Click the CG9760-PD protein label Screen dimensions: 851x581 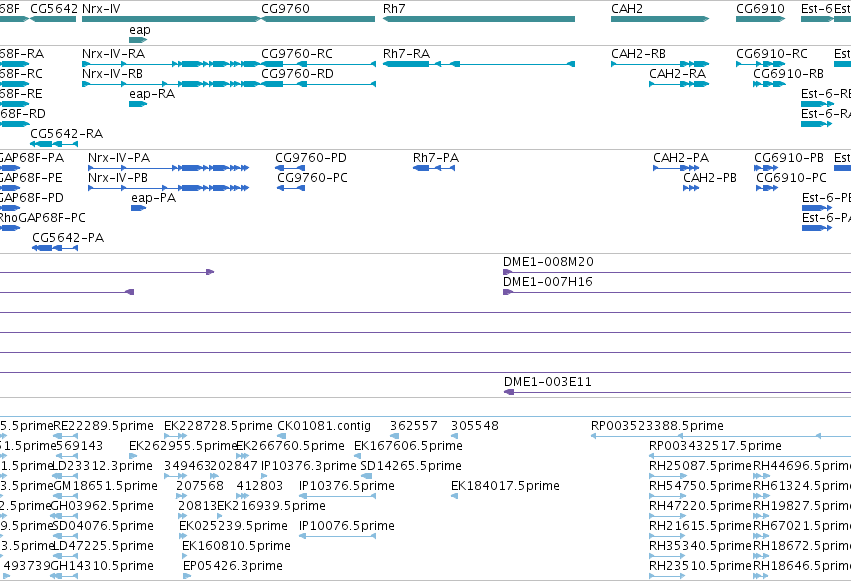[x=311, y=158]
